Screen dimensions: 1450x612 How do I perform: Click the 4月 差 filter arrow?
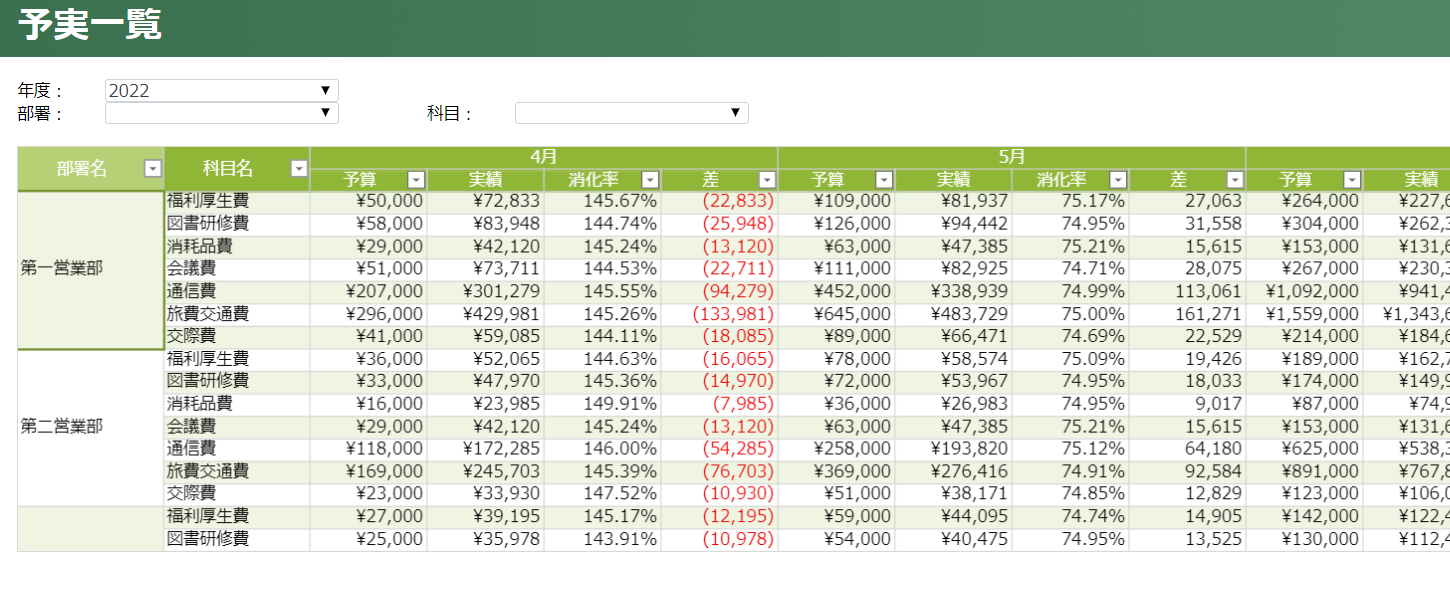click(x=767, y=180)
